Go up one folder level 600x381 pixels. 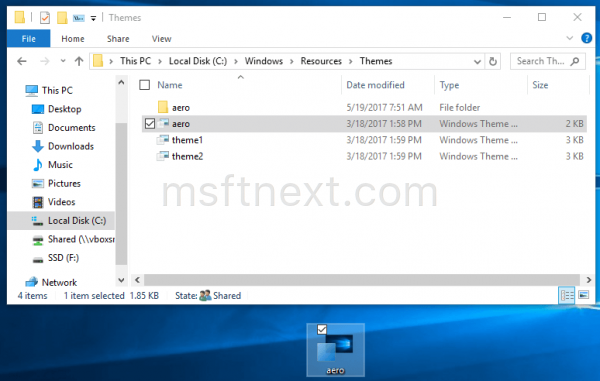point(79,61)
